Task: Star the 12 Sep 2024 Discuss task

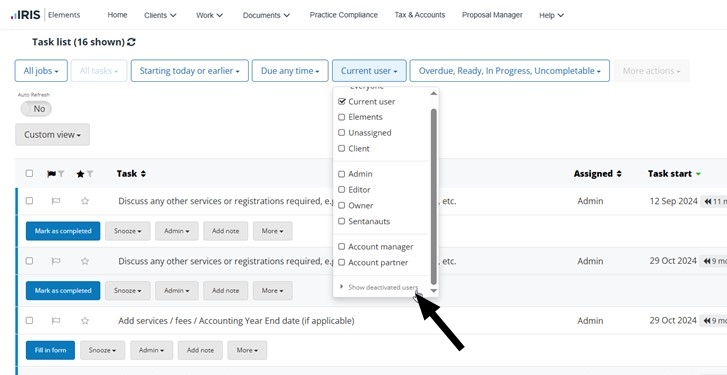Action: click(x=85, y=201)
